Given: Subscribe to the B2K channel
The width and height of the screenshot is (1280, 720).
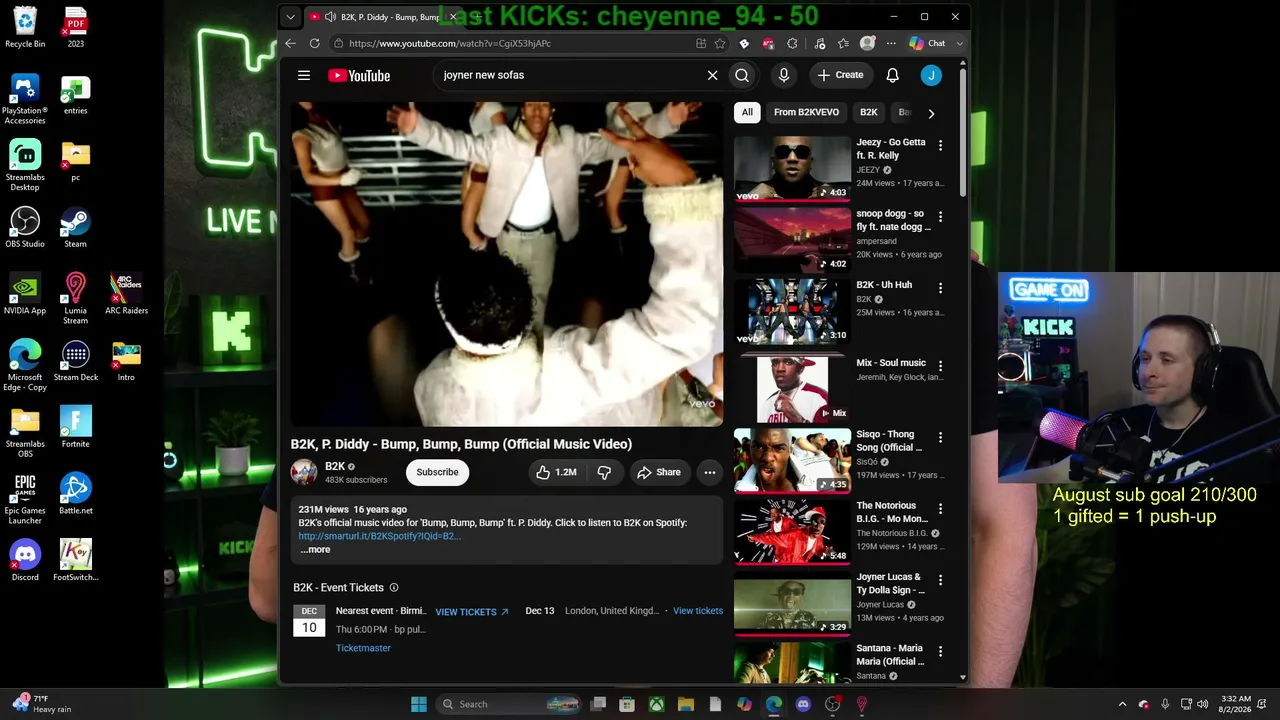Looking at the screenshot, I should click(437, 472).
